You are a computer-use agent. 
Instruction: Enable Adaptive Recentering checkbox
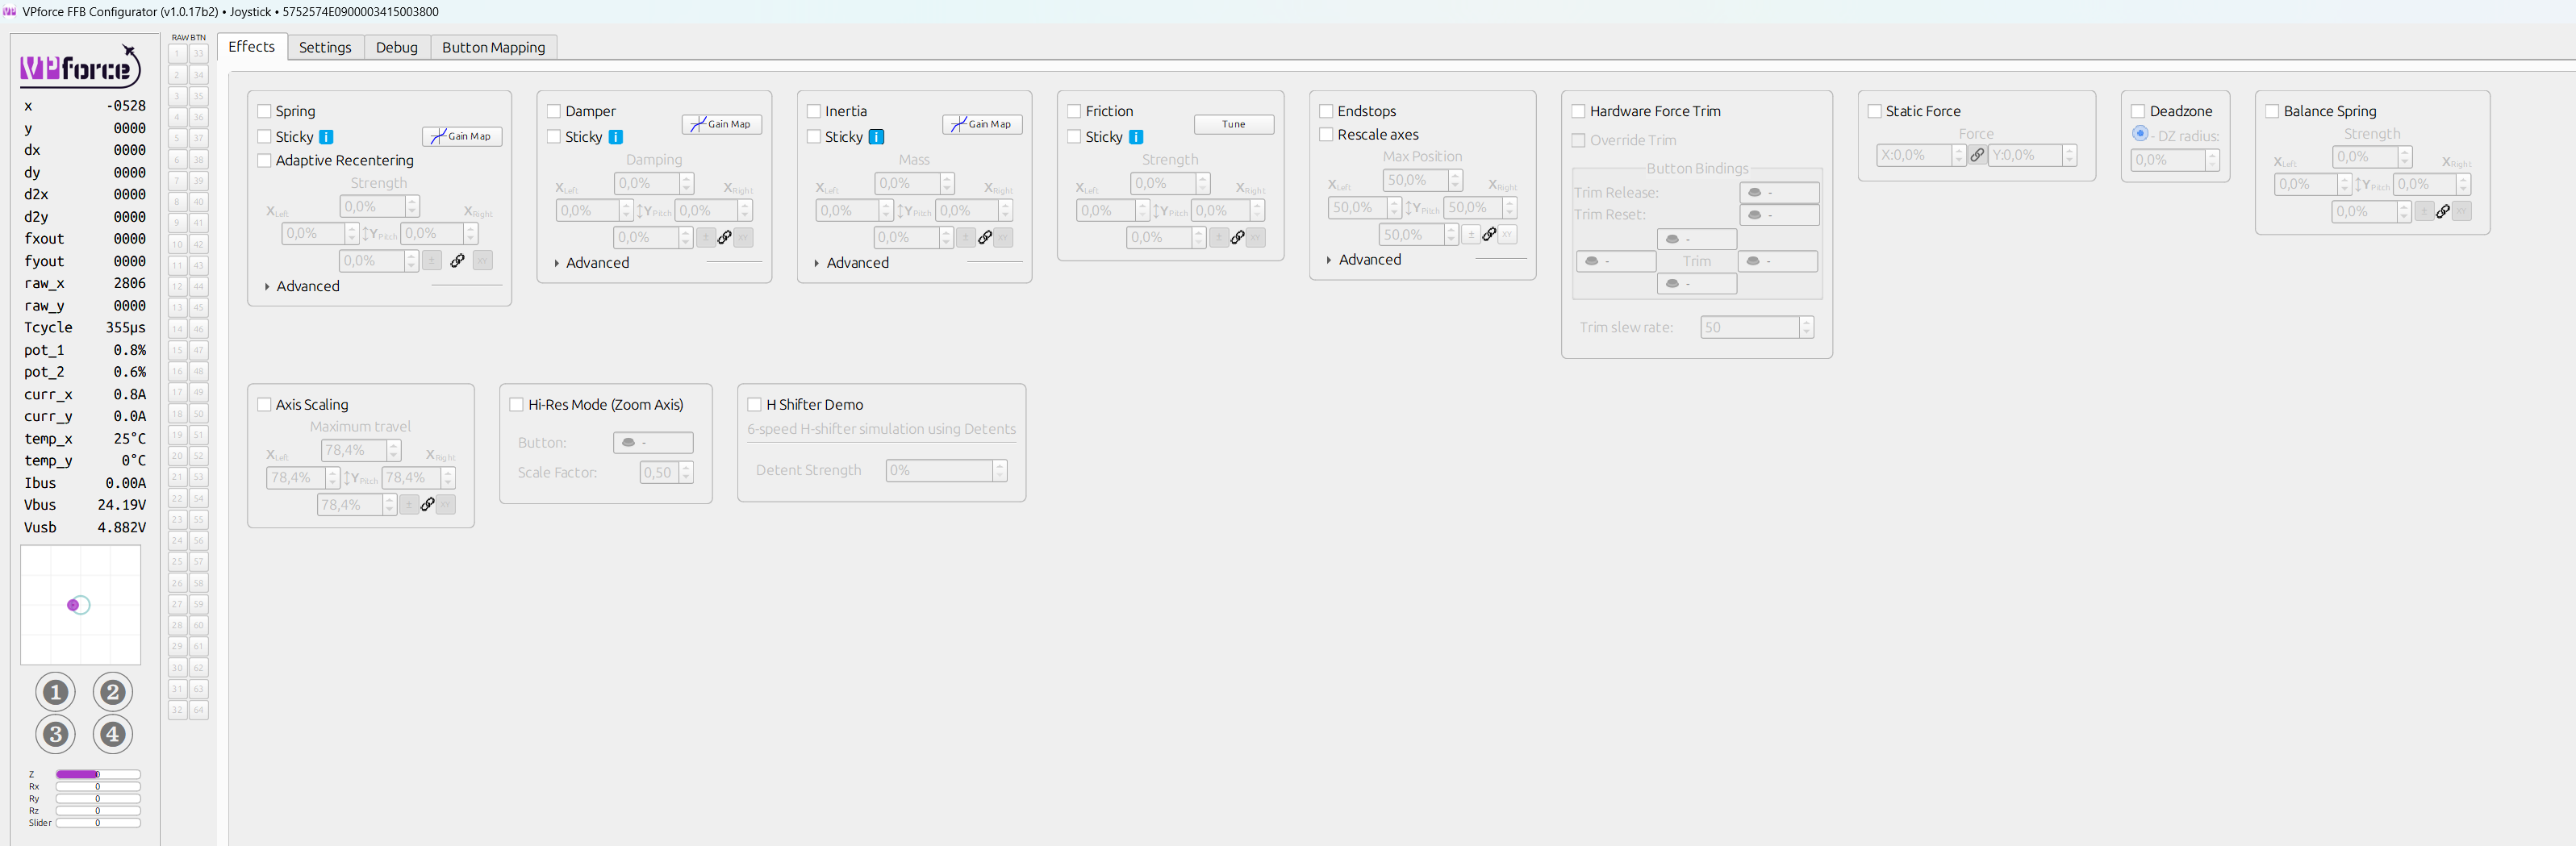(265, 161)
